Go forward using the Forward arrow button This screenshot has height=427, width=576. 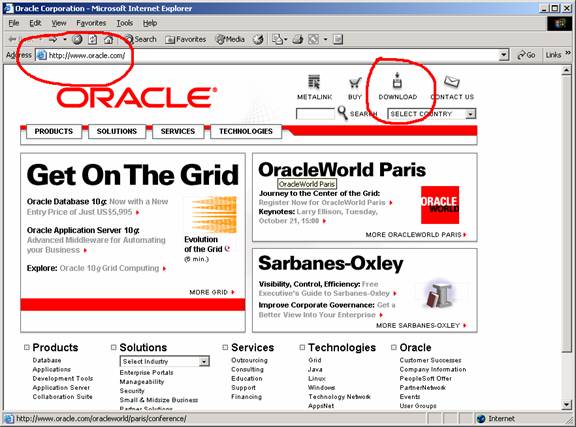pos(53,39)
